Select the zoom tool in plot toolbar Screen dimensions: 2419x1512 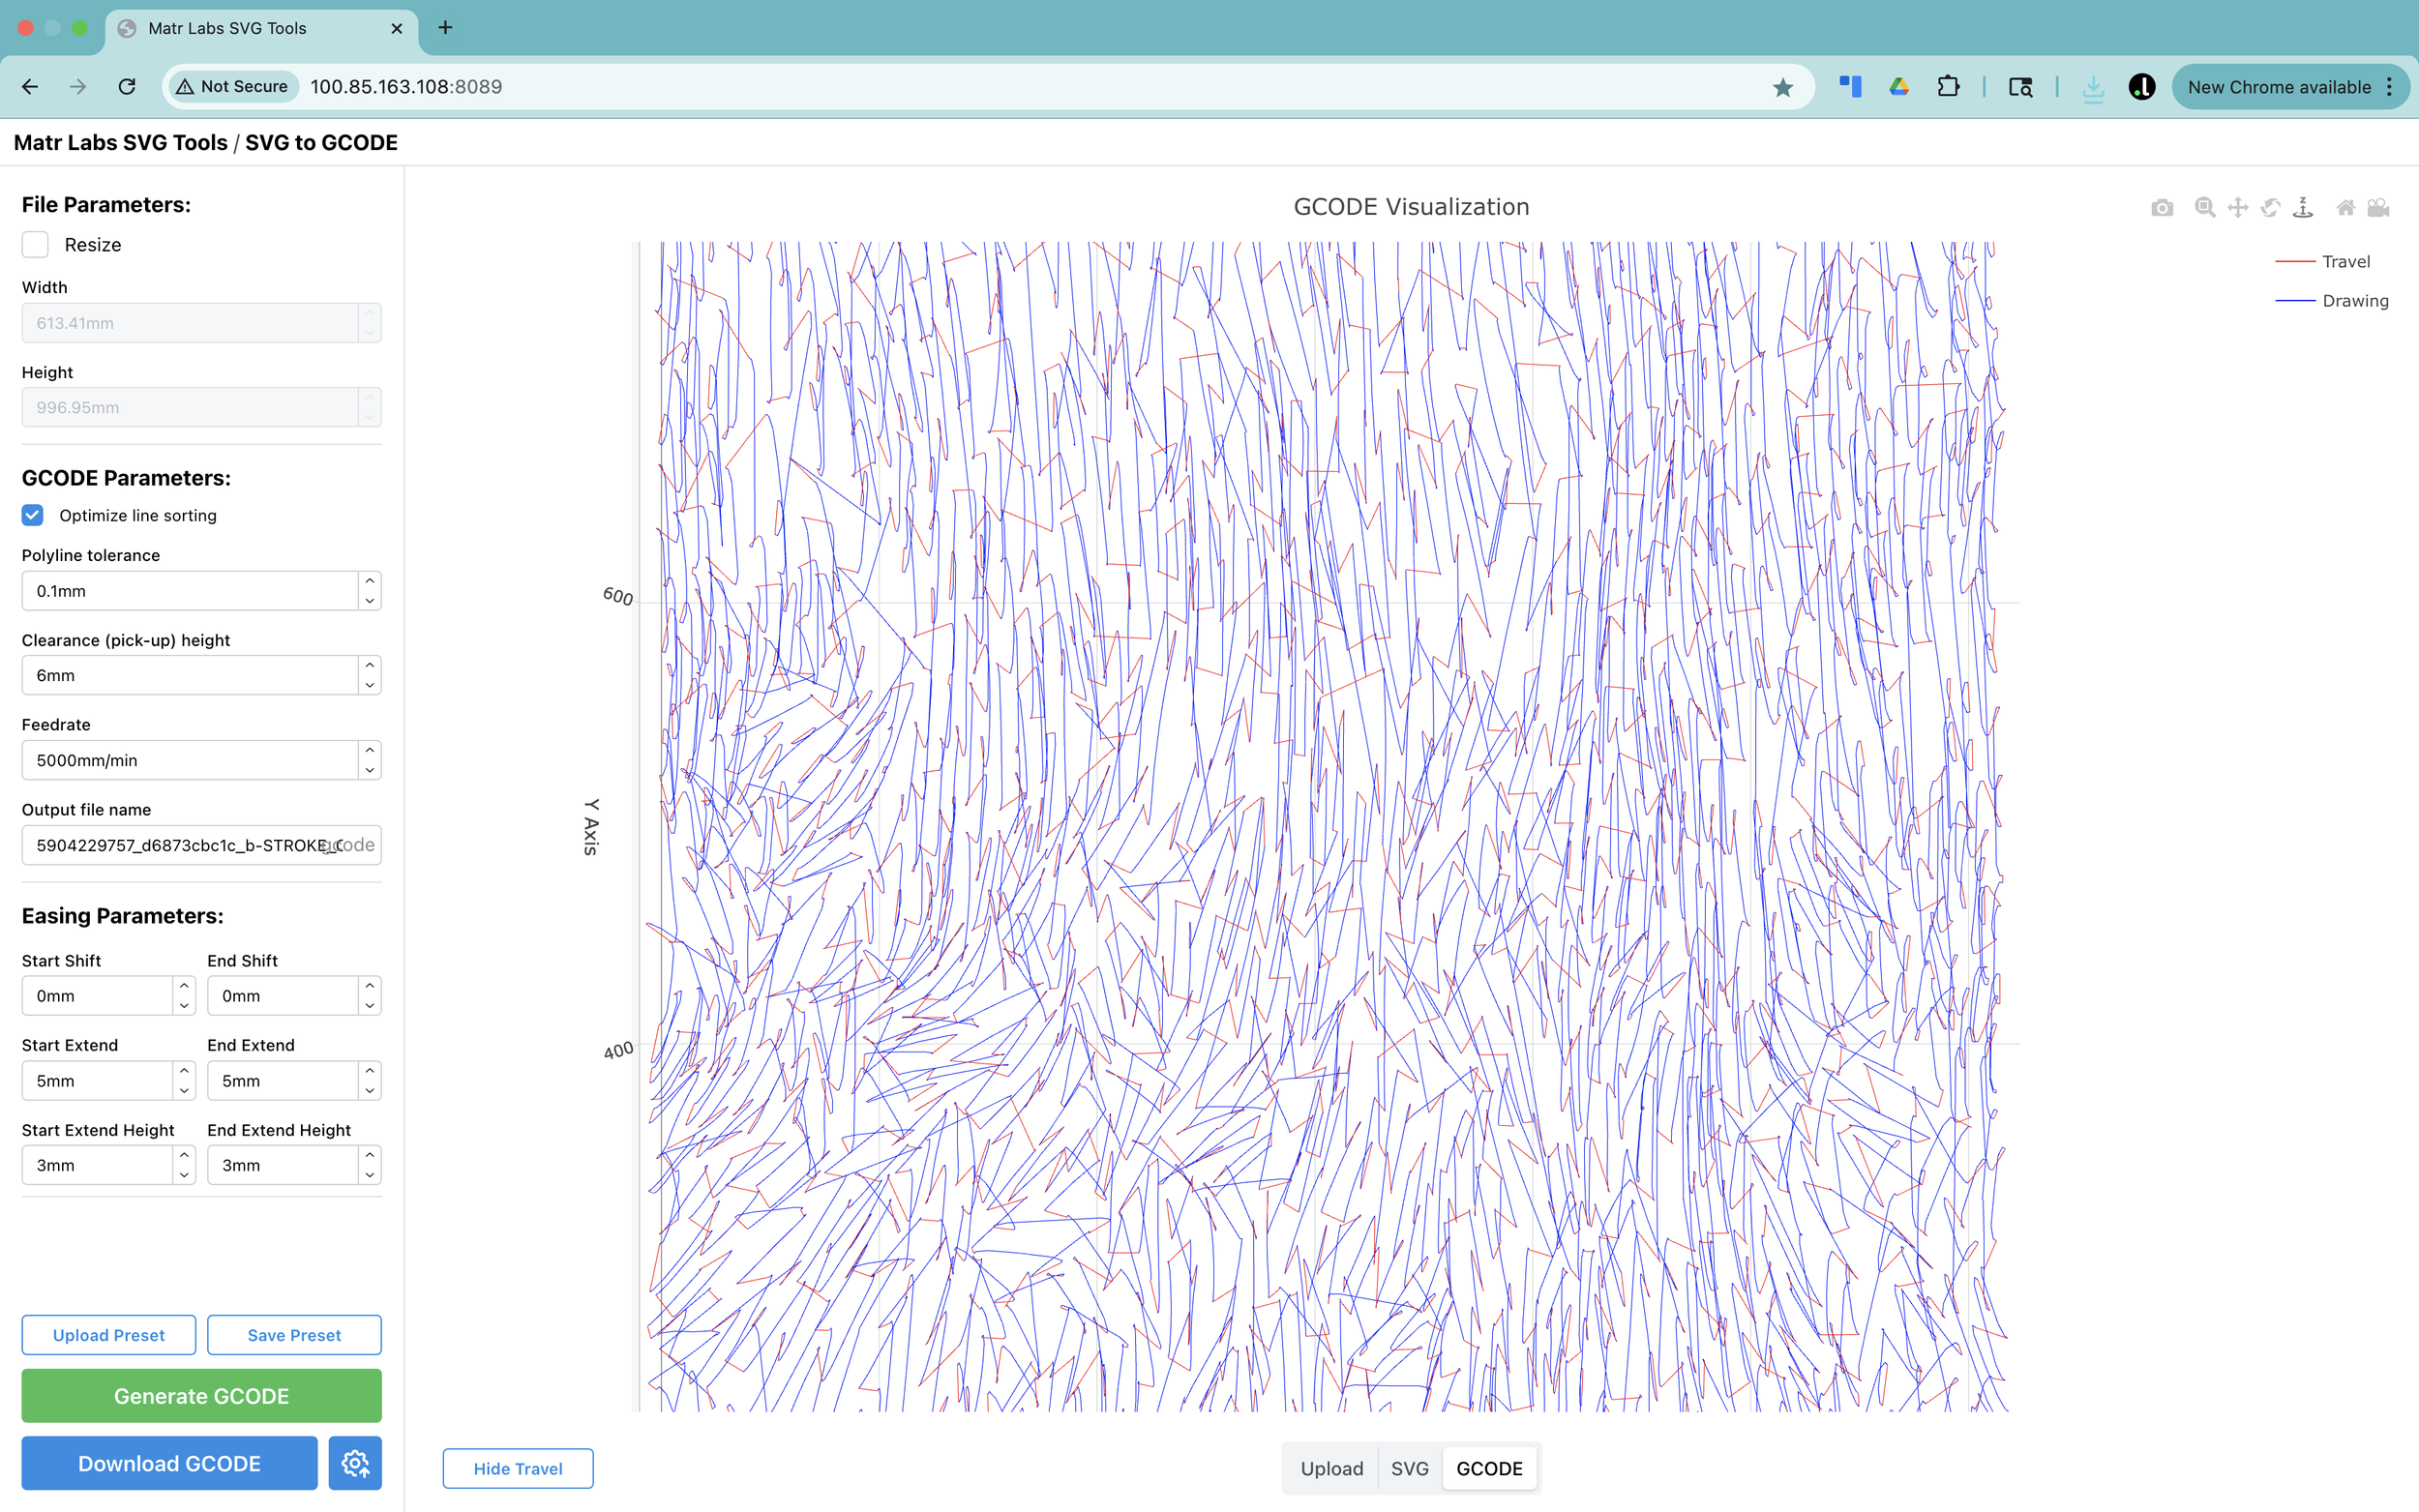(x=2204, y=208)
